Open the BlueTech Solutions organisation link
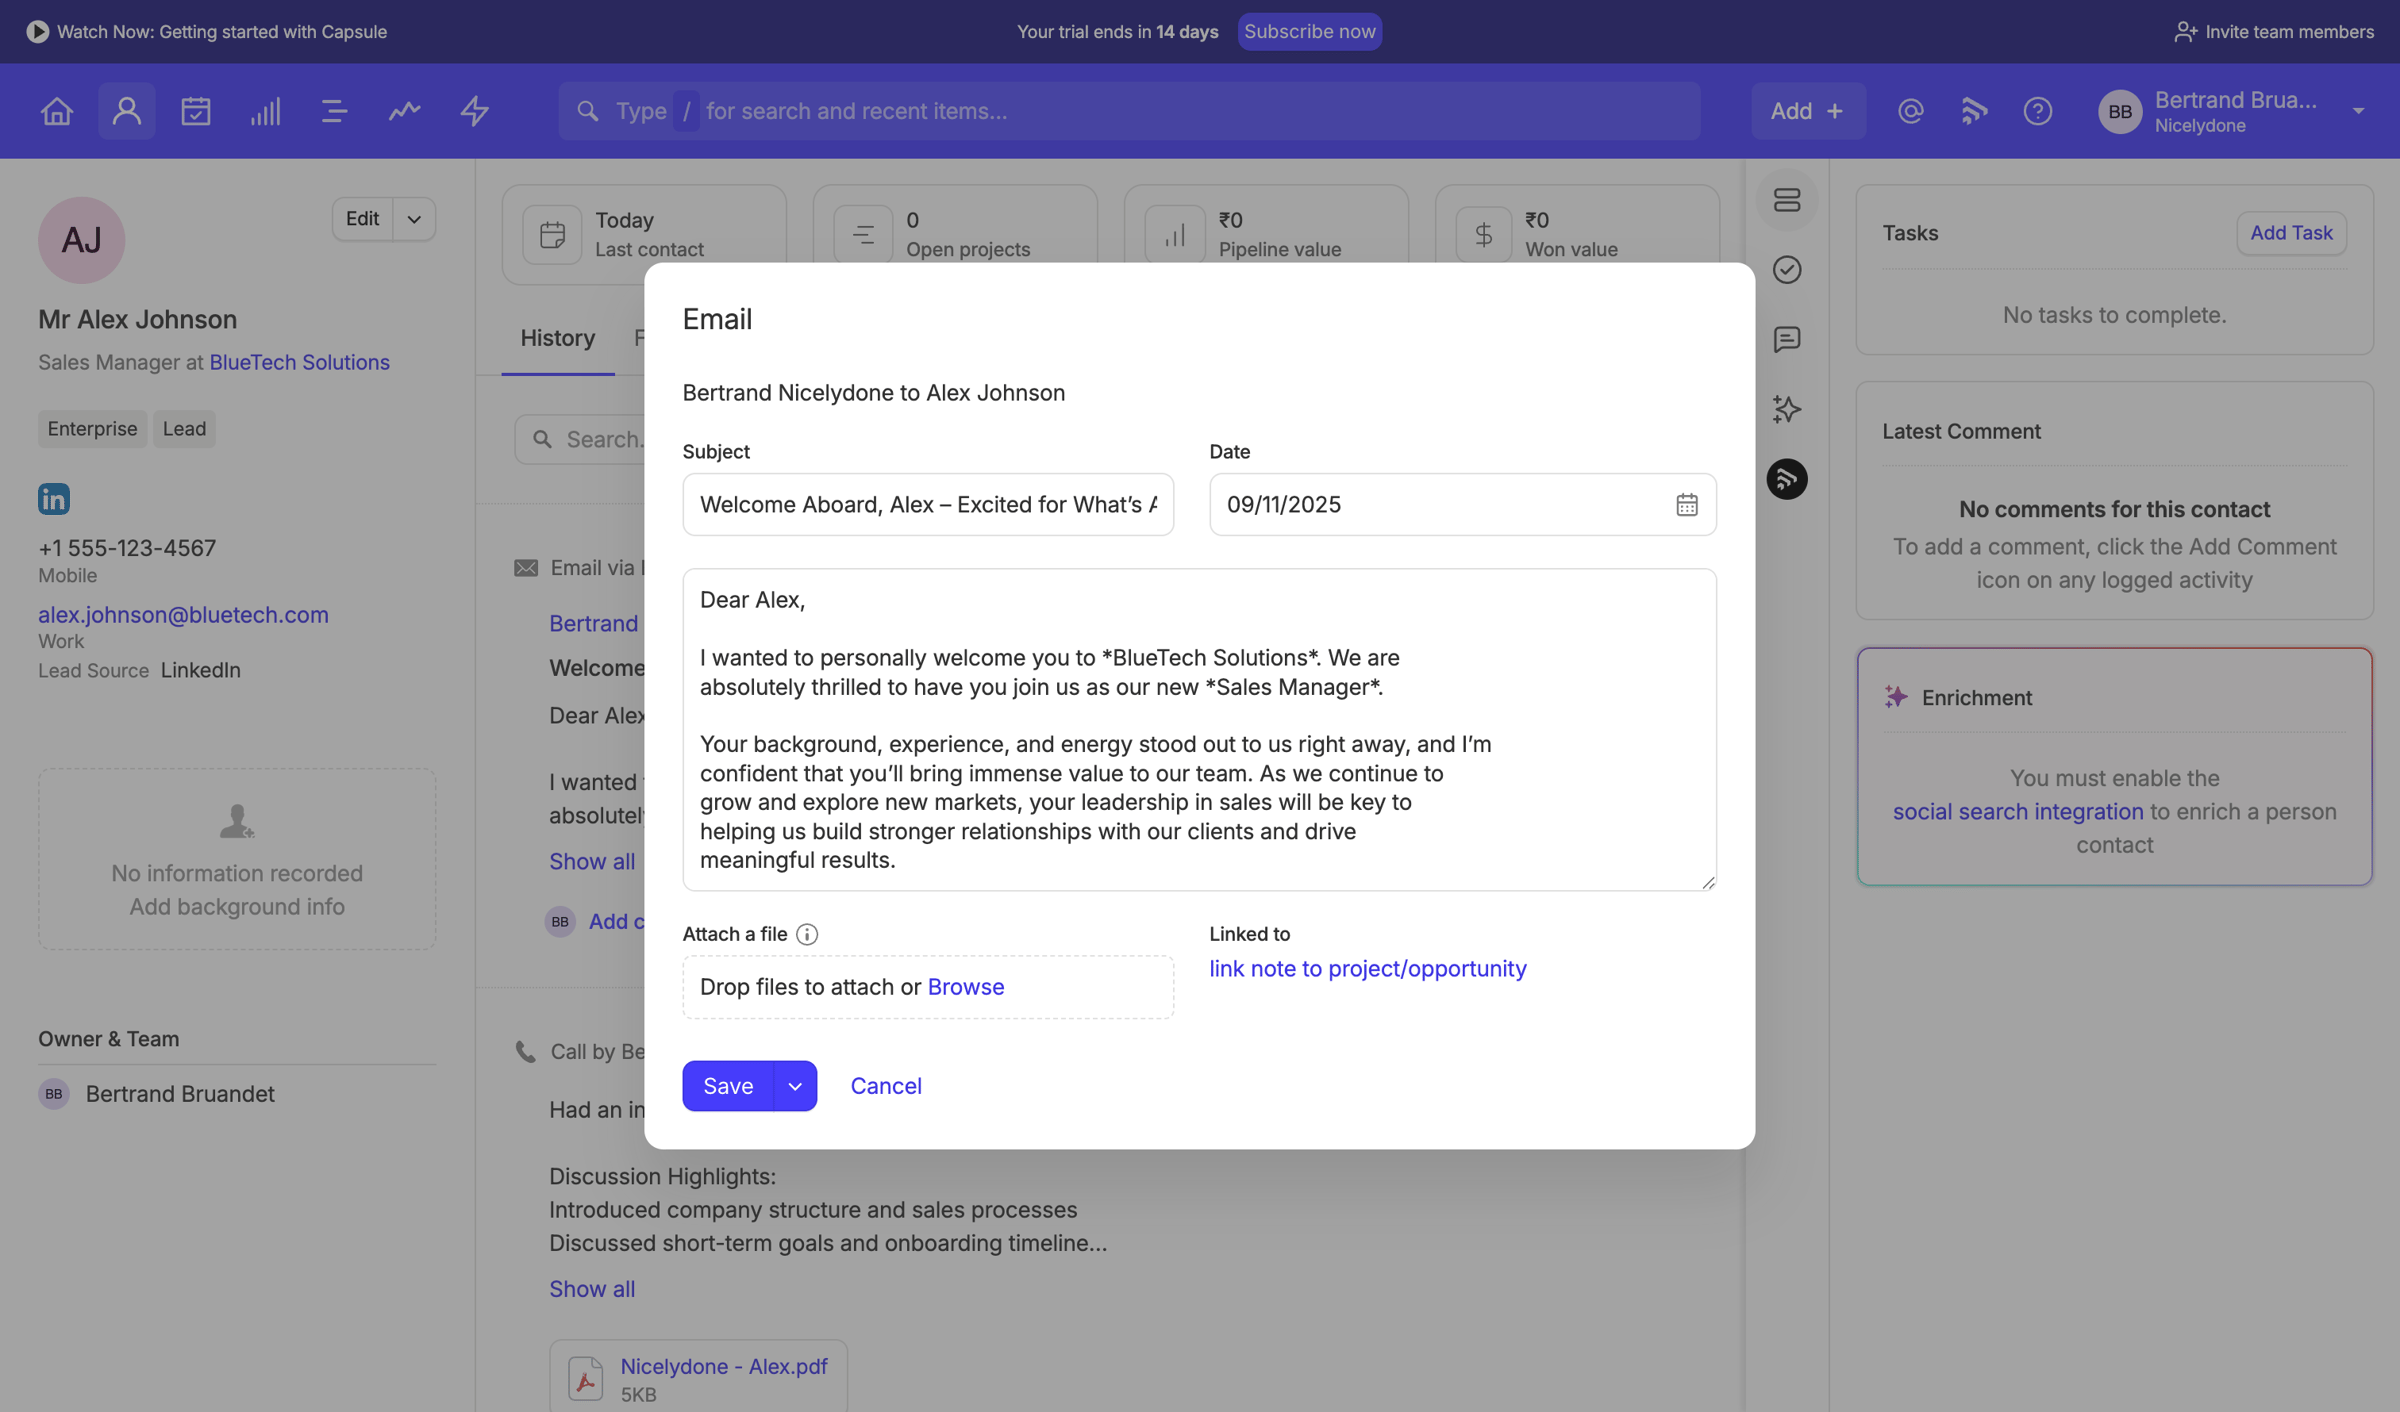Image resolution: width=2400 pixels, height=1412 pixels. [x=300, y=362]
